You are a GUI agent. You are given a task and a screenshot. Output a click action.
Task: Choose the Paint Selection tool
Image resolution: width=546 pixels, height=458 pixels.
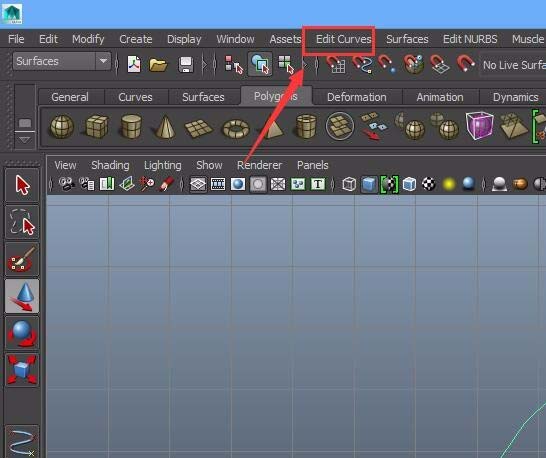(x=22, y=259)
